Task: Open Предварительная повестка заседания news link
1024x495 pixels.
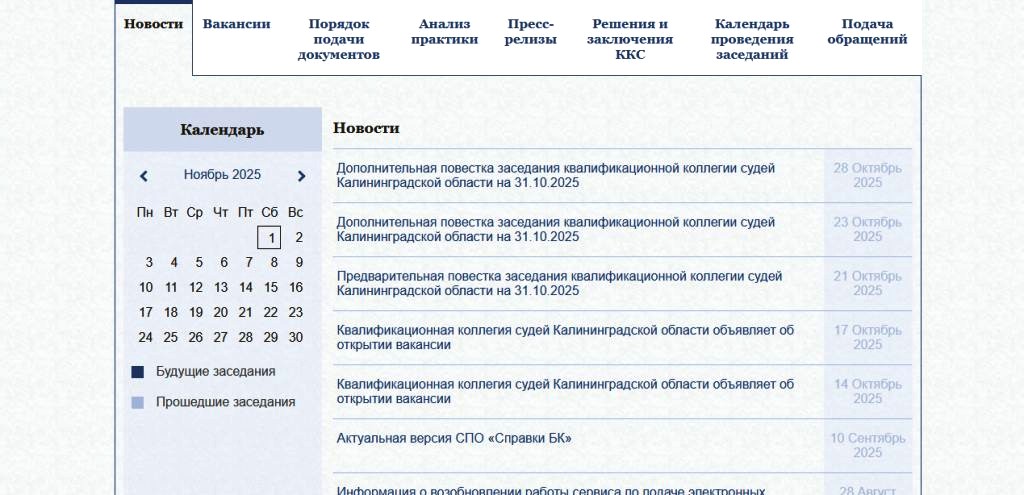Action: point(559,283)
